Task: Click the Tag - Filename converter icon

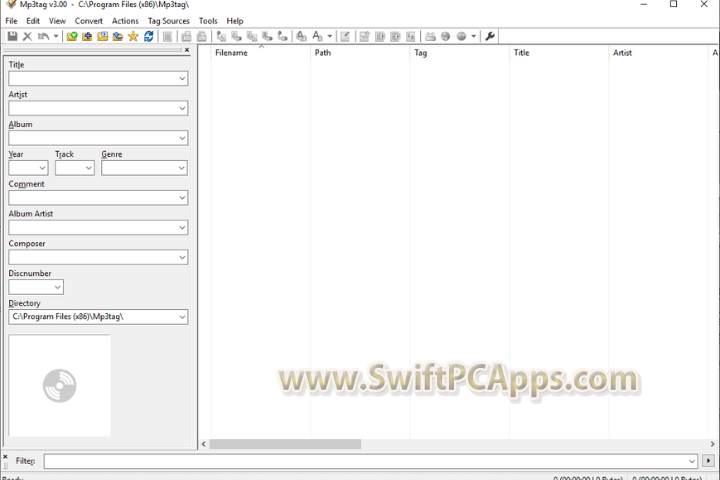Action: [x=221, y=36]
